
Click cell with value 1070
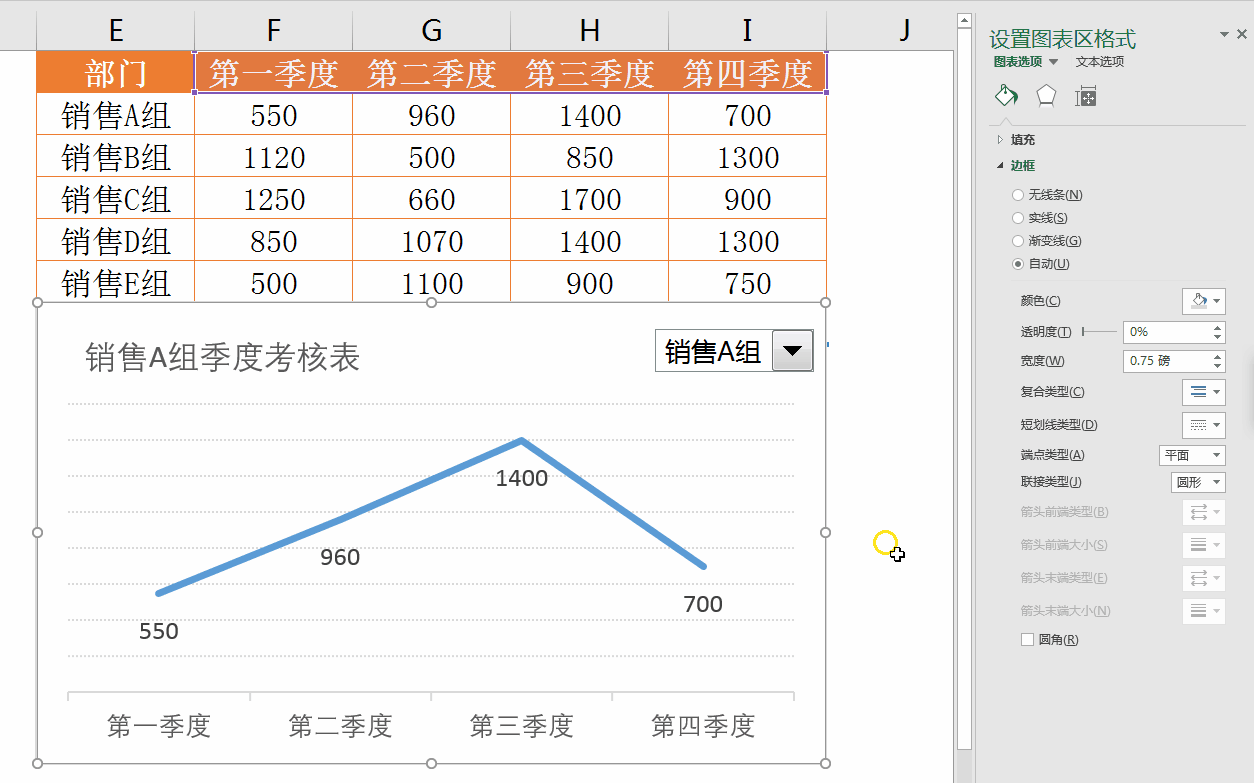pyautogui.click(x=432, y=241)
